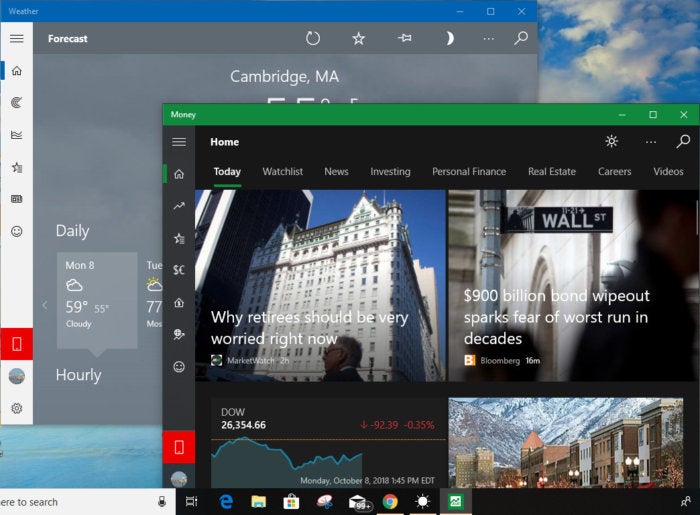Image resolution: width=700 pixels, height=515 pixels.
Task: Open the Weather hamburger menu
Action: [17, 38]
